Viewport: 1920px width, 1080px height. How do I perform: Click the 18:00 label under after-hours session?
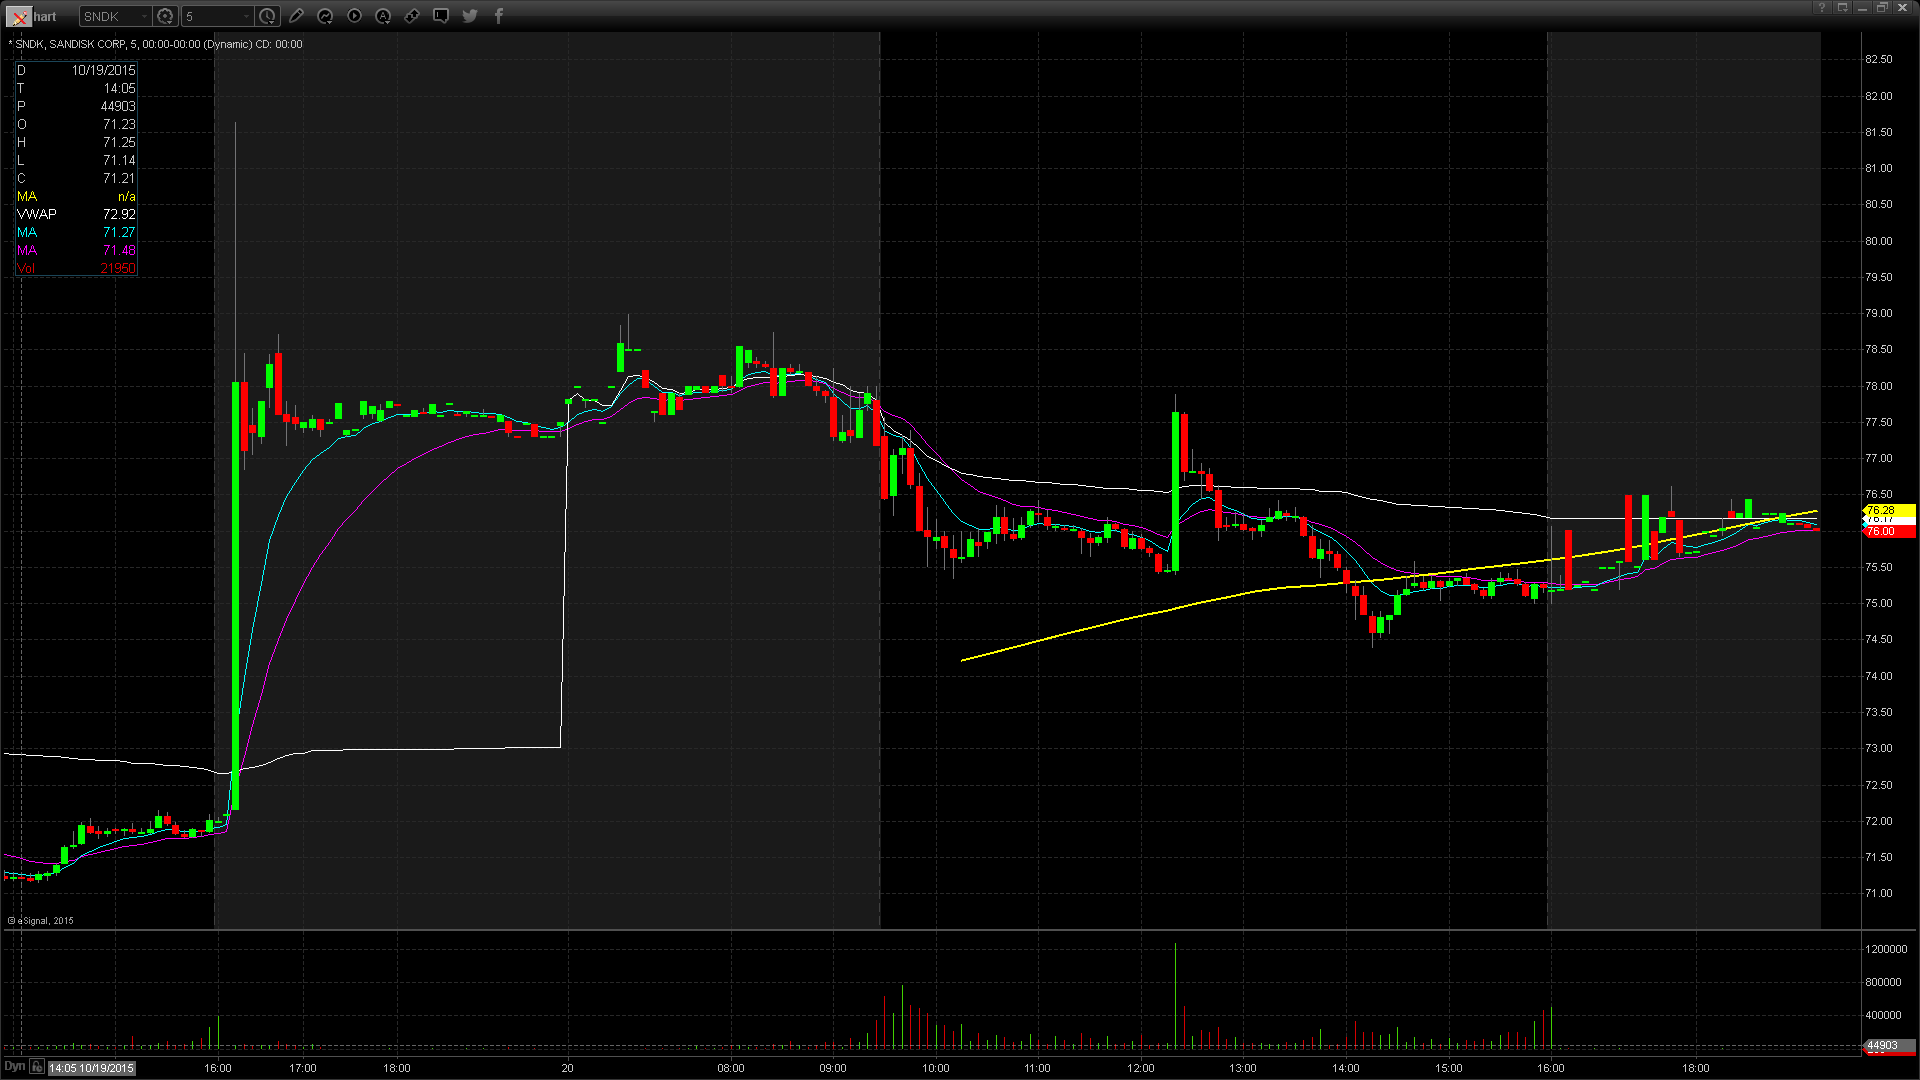pos(1695,1068)
